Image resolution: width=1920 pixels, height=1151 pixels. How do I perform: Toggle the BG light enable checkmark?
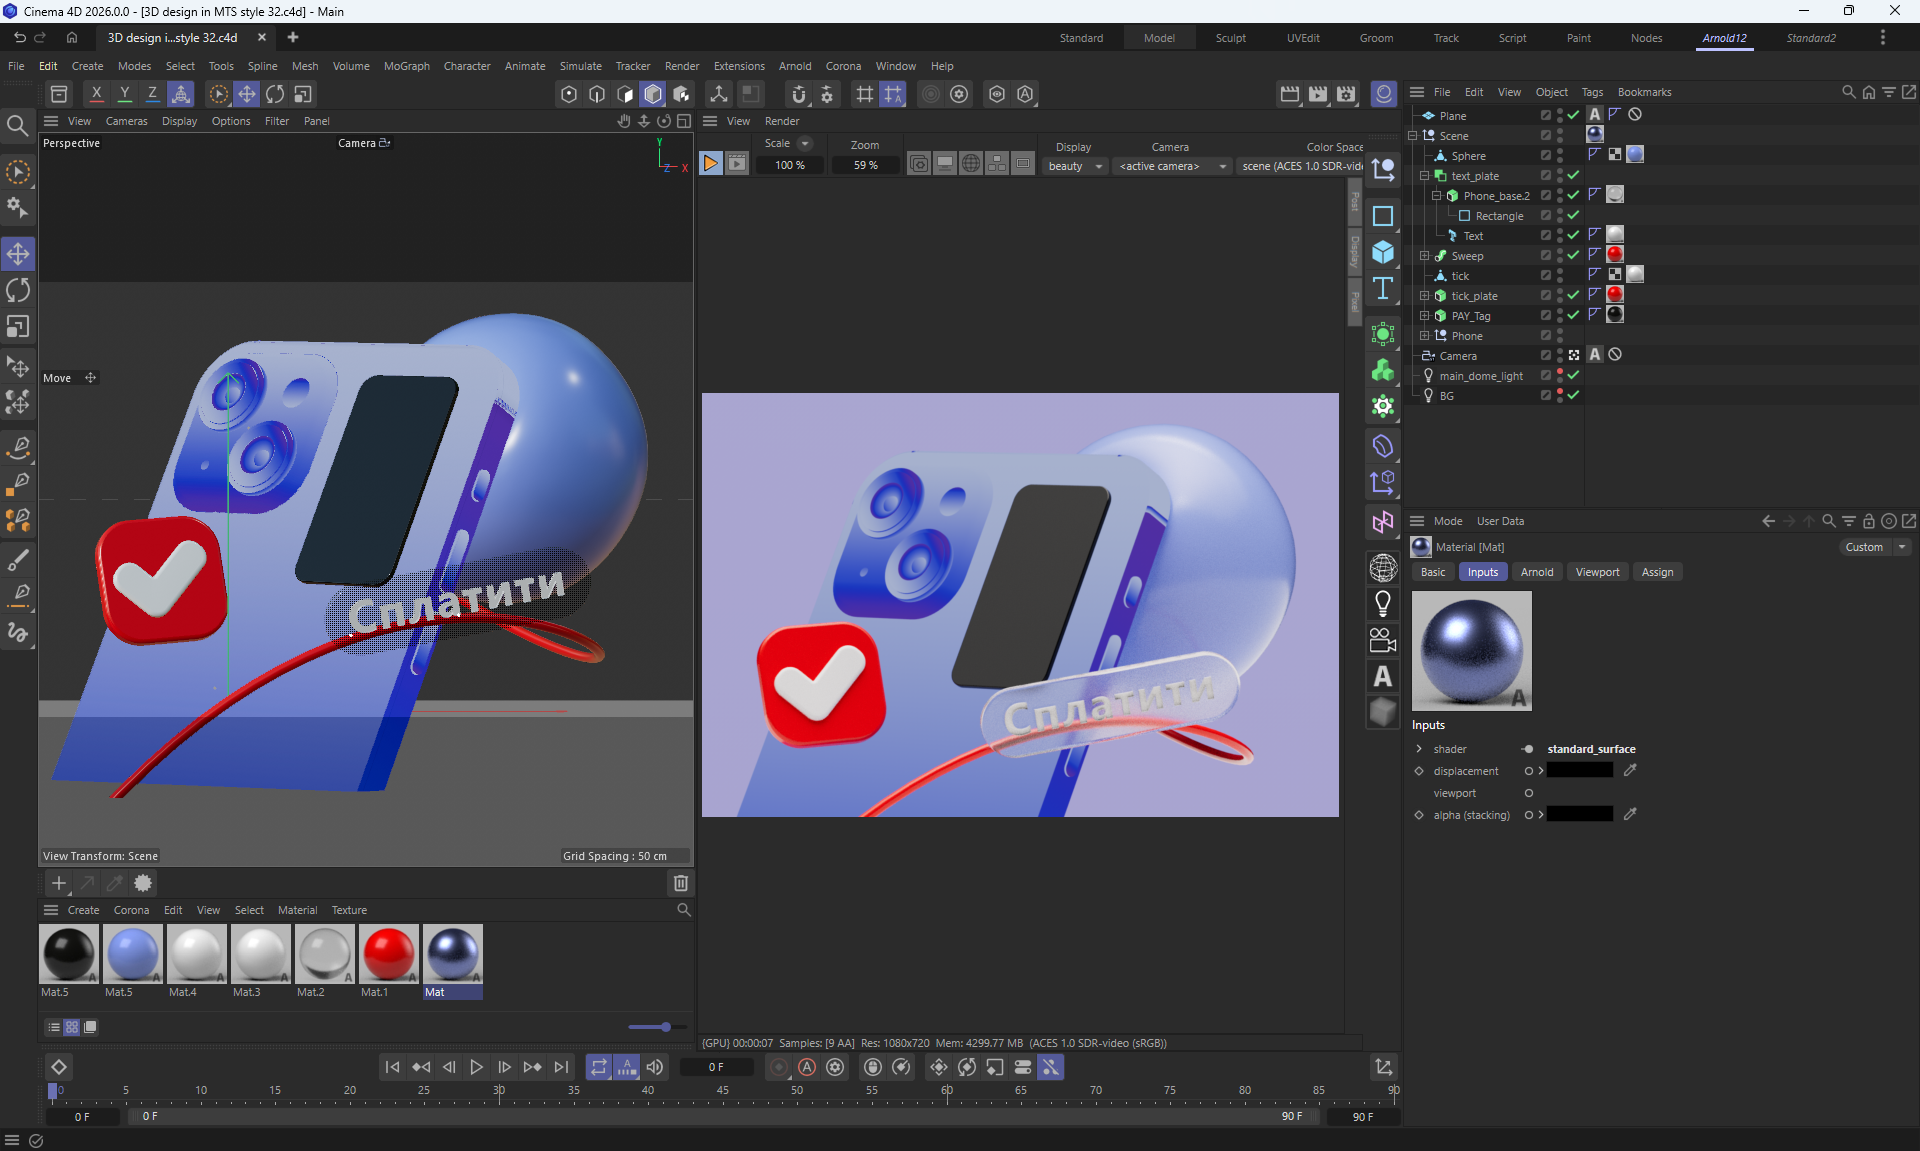1573,396
